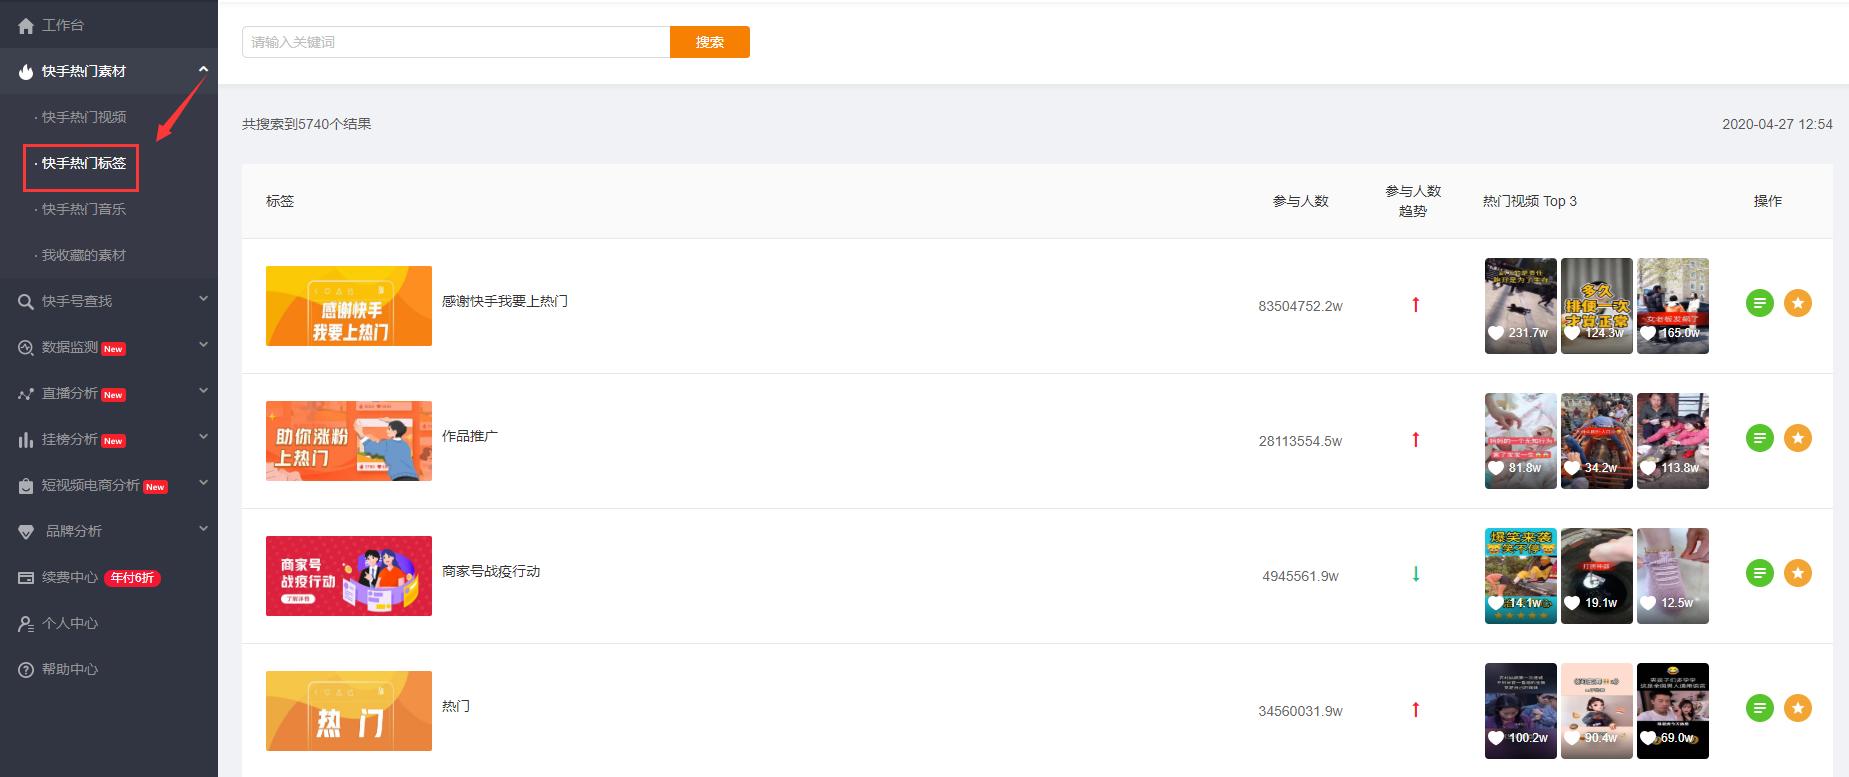Click the 个人中心 user icon
The height and width of the screenshot is (777, 1849).
[26, 624]
